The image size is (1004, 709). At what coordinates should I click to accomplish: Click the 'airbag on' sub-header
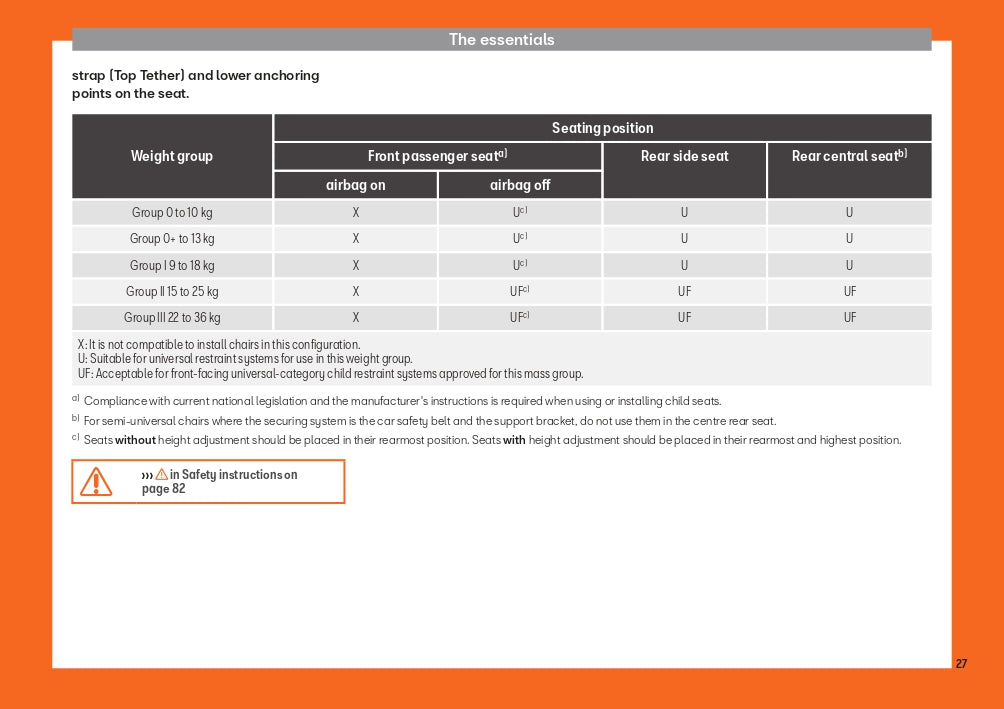[x=355, y=185]
